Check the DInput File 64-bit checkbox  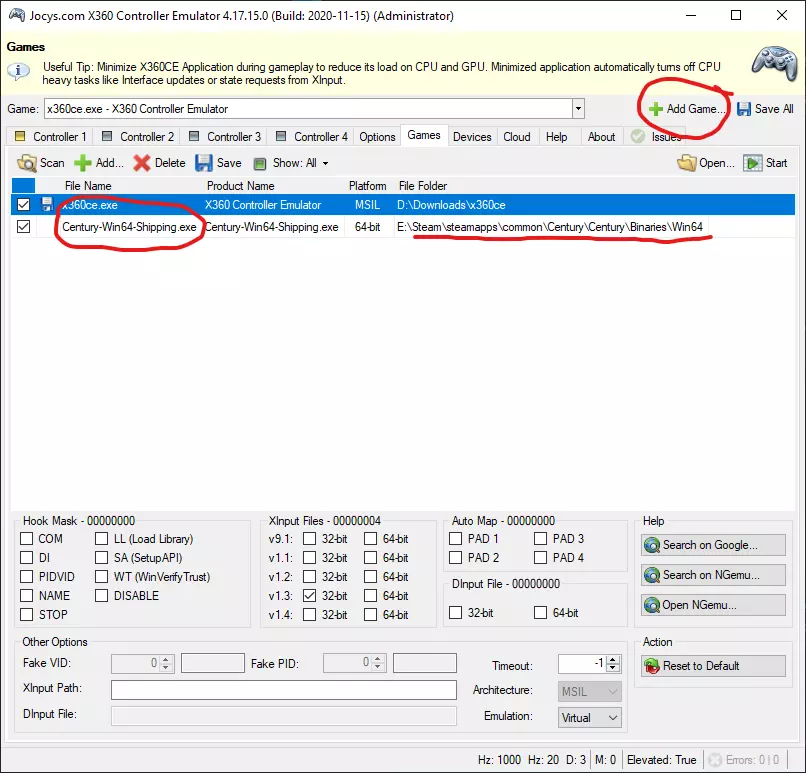[x=540, y=613]
